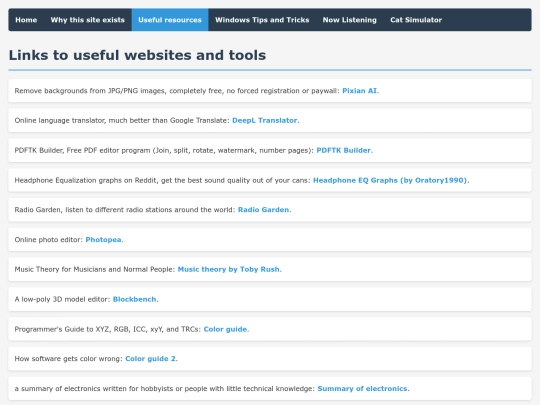Open the Color guide 2 link
Image resolution: width=540 pixels, height=405 pixels.
click(x=150, y=359)
